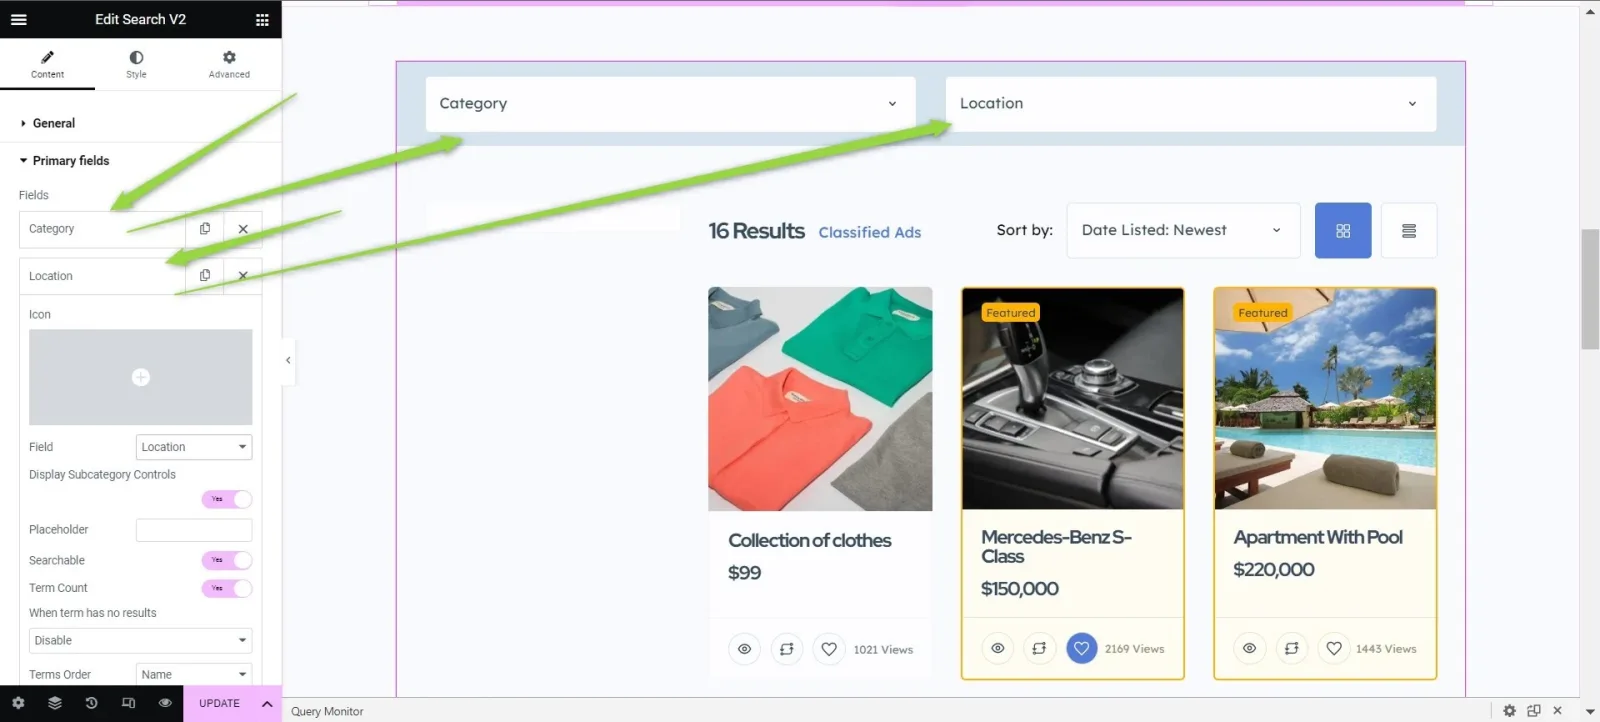This screenshot has height=722, width=1600.
Task: Open the History icon
Action: 91,703
